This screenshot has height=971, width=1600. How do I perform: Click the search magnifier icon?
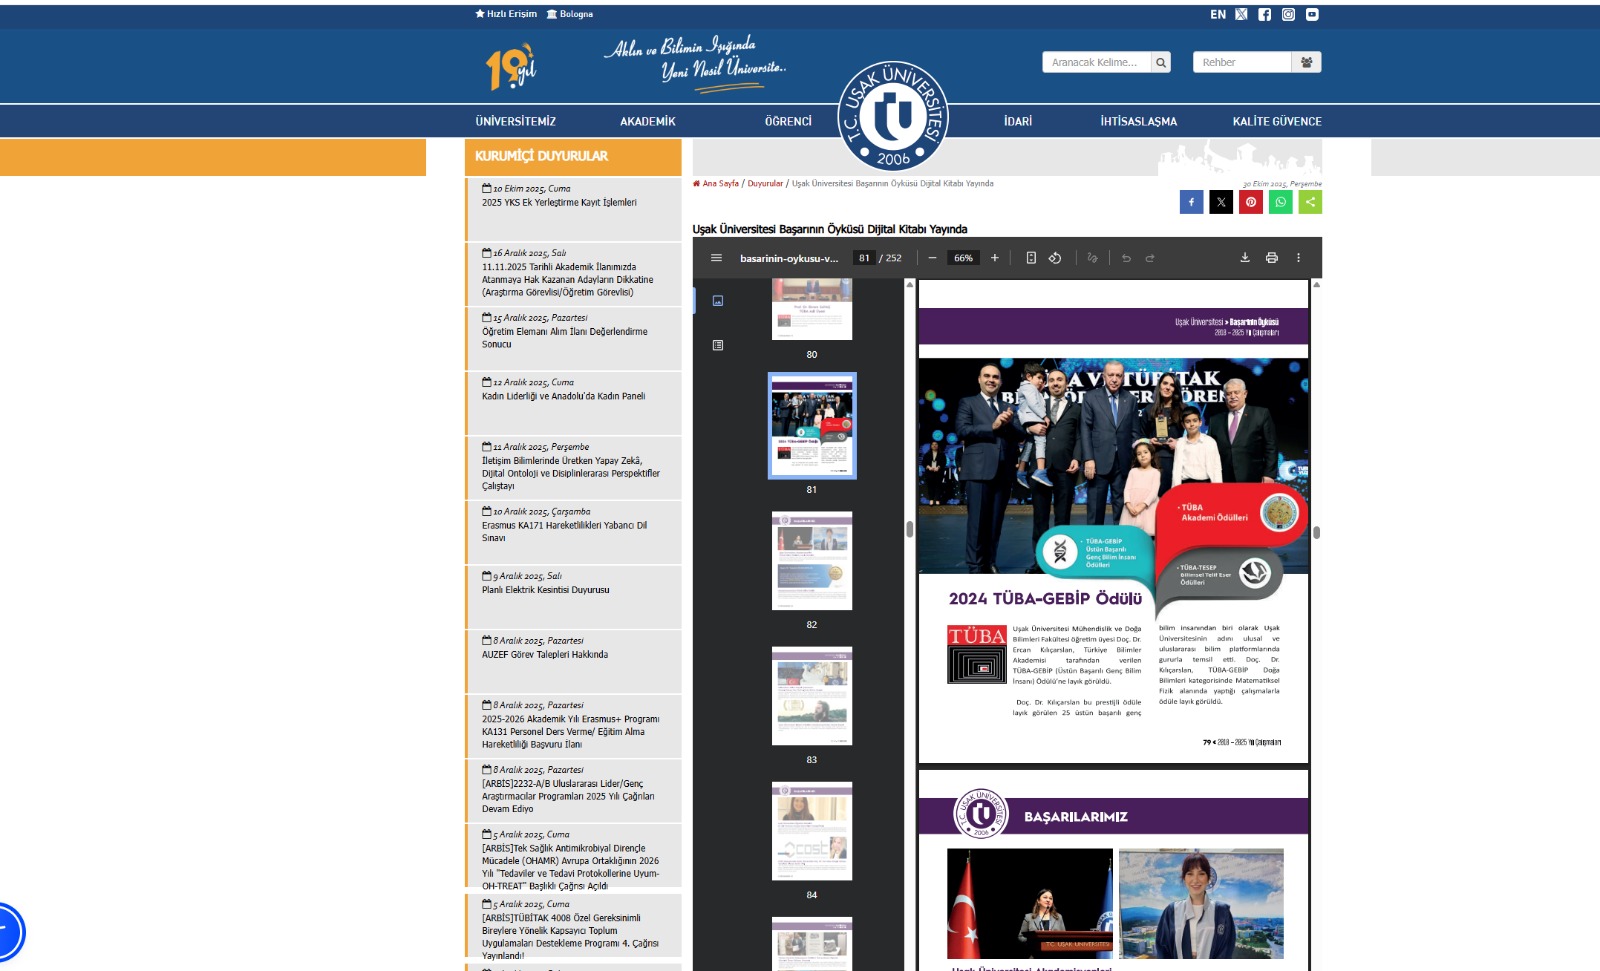(x=1161, y=62)
